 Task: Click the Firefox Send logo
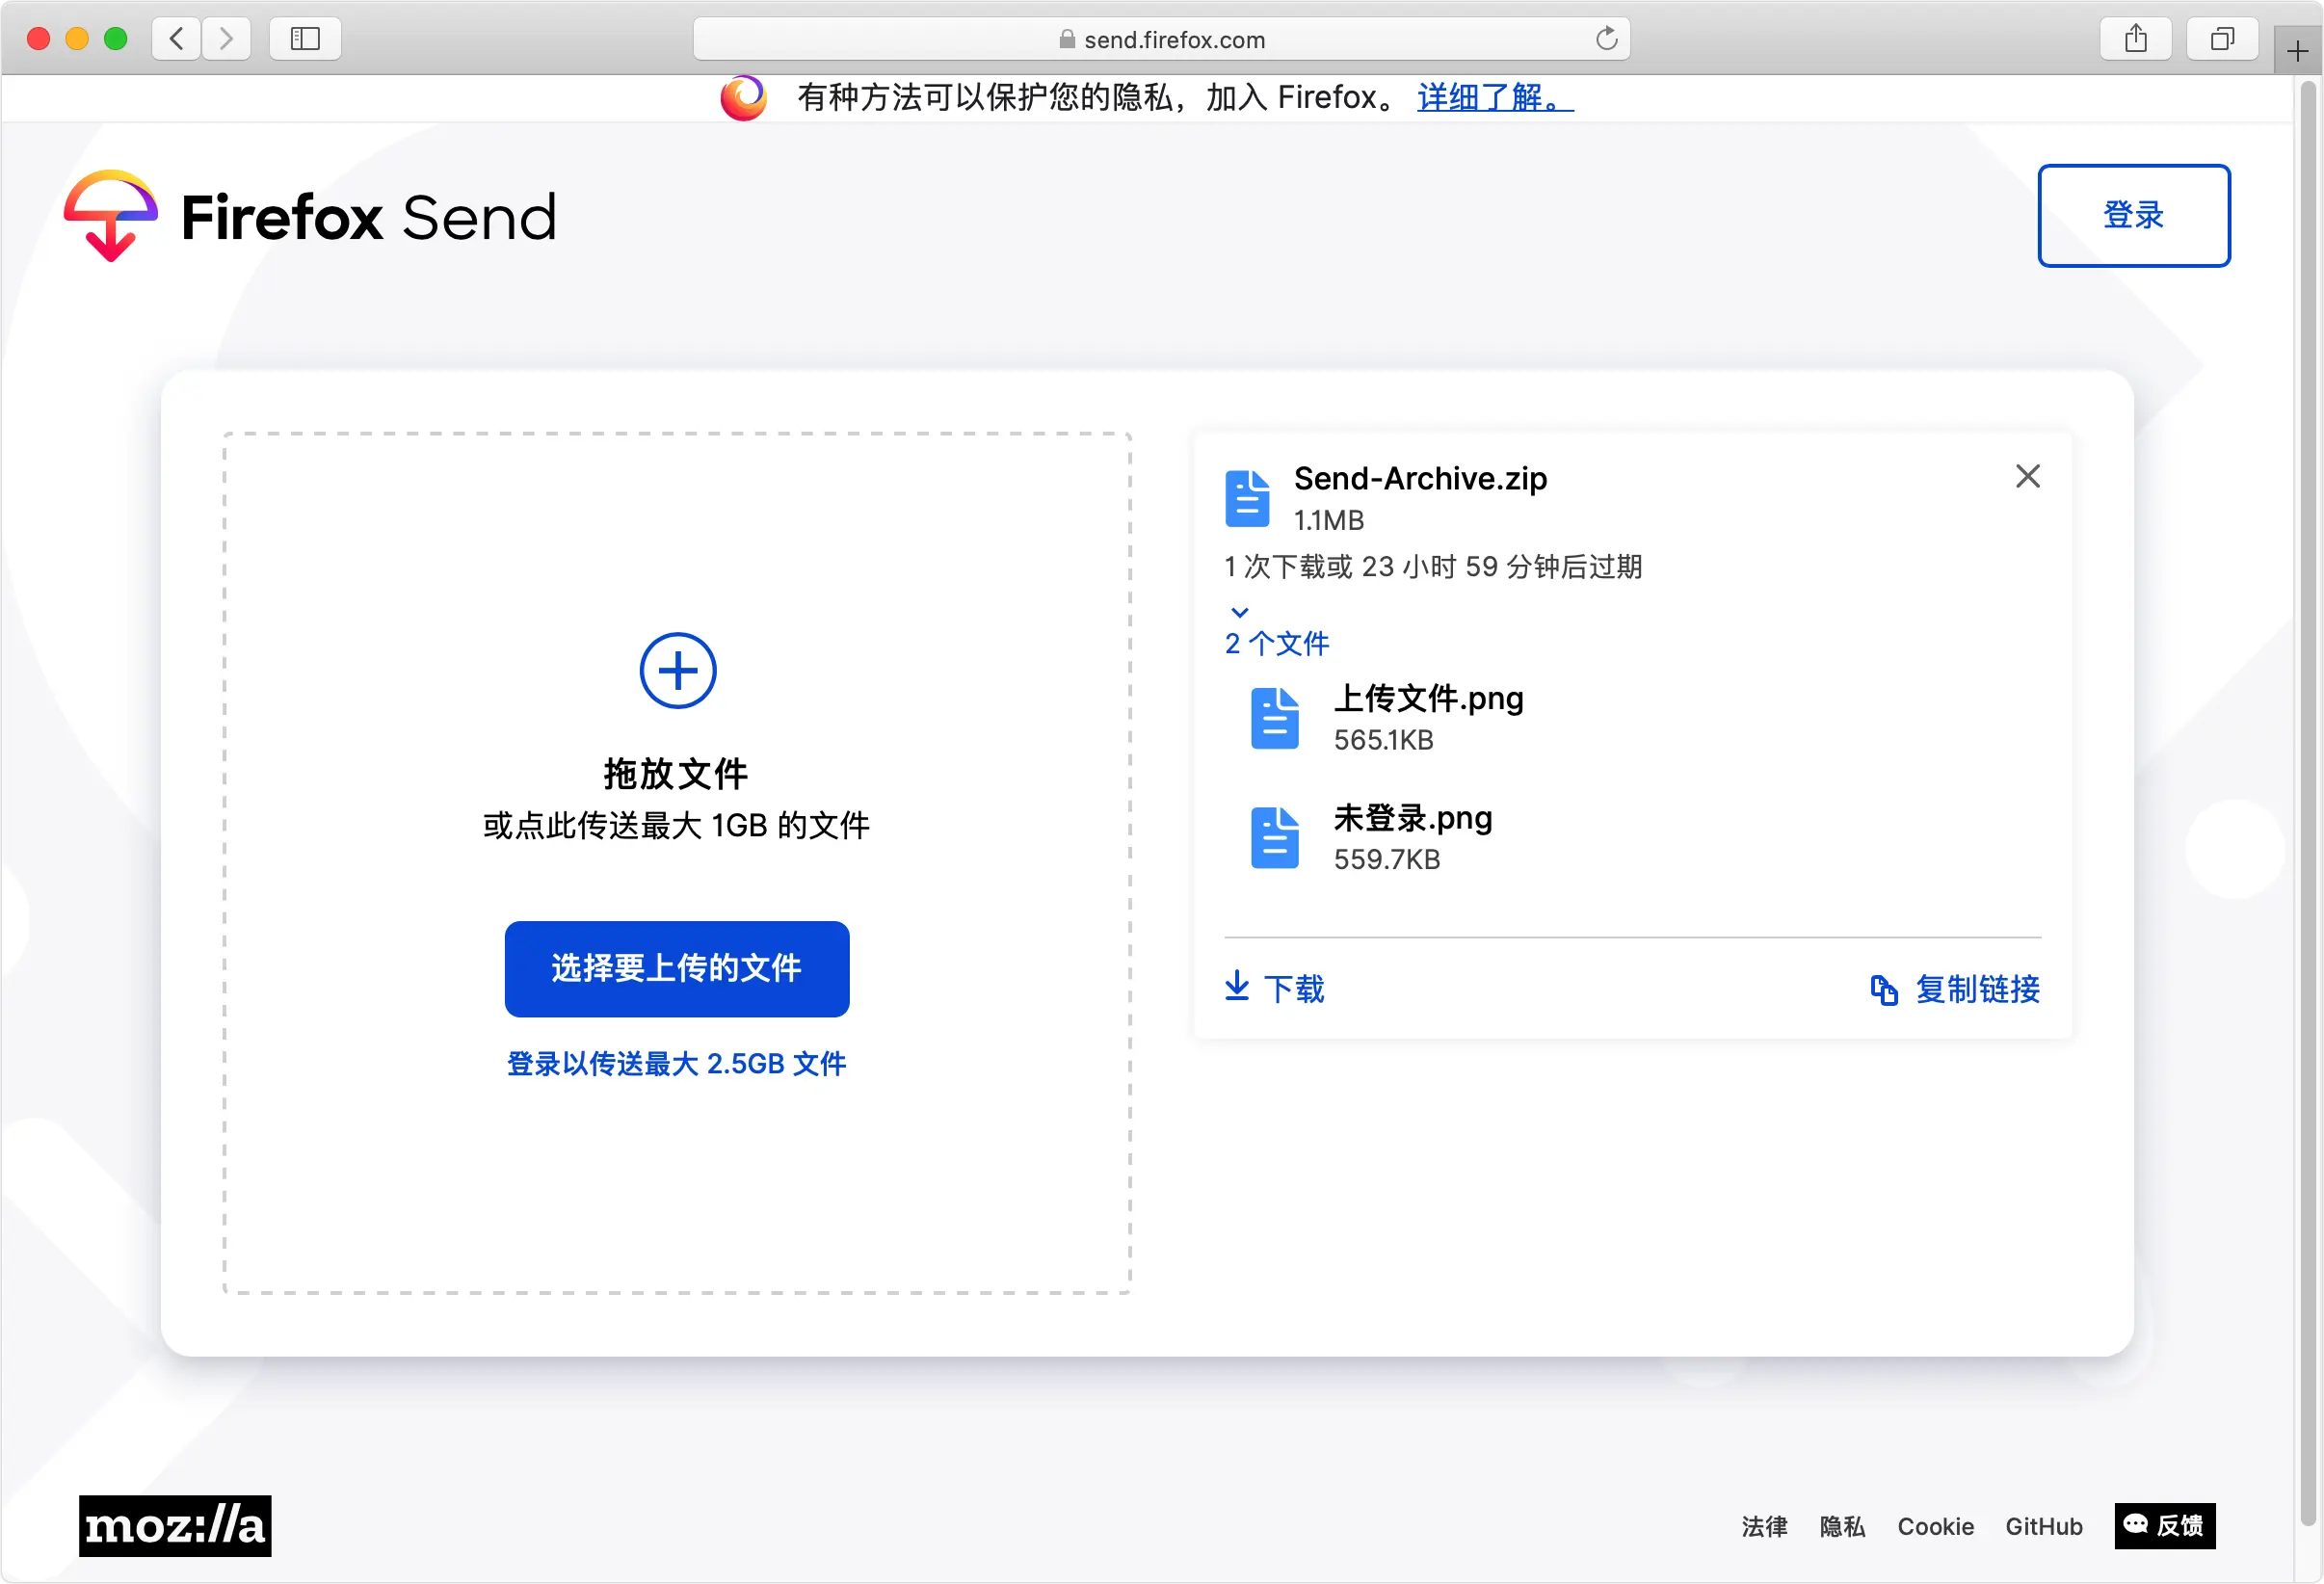310,216
